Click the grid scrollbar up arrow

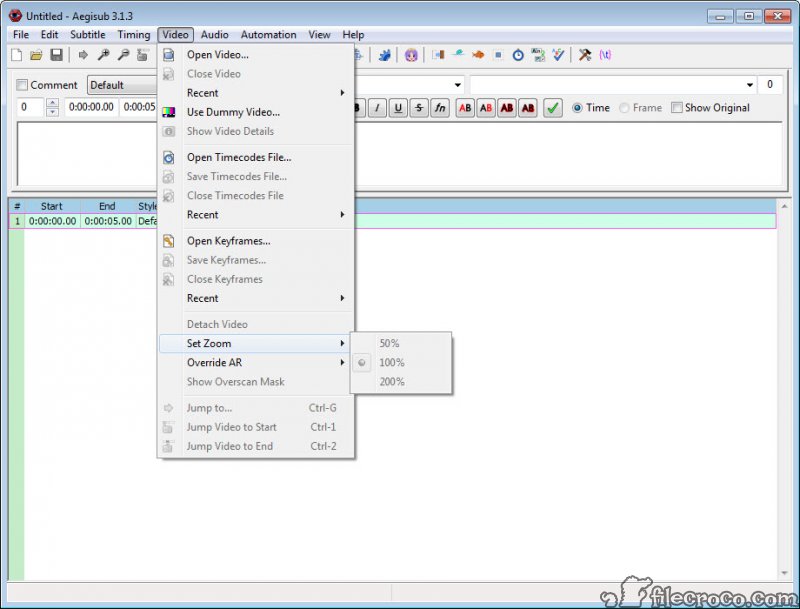pos(784,207)
